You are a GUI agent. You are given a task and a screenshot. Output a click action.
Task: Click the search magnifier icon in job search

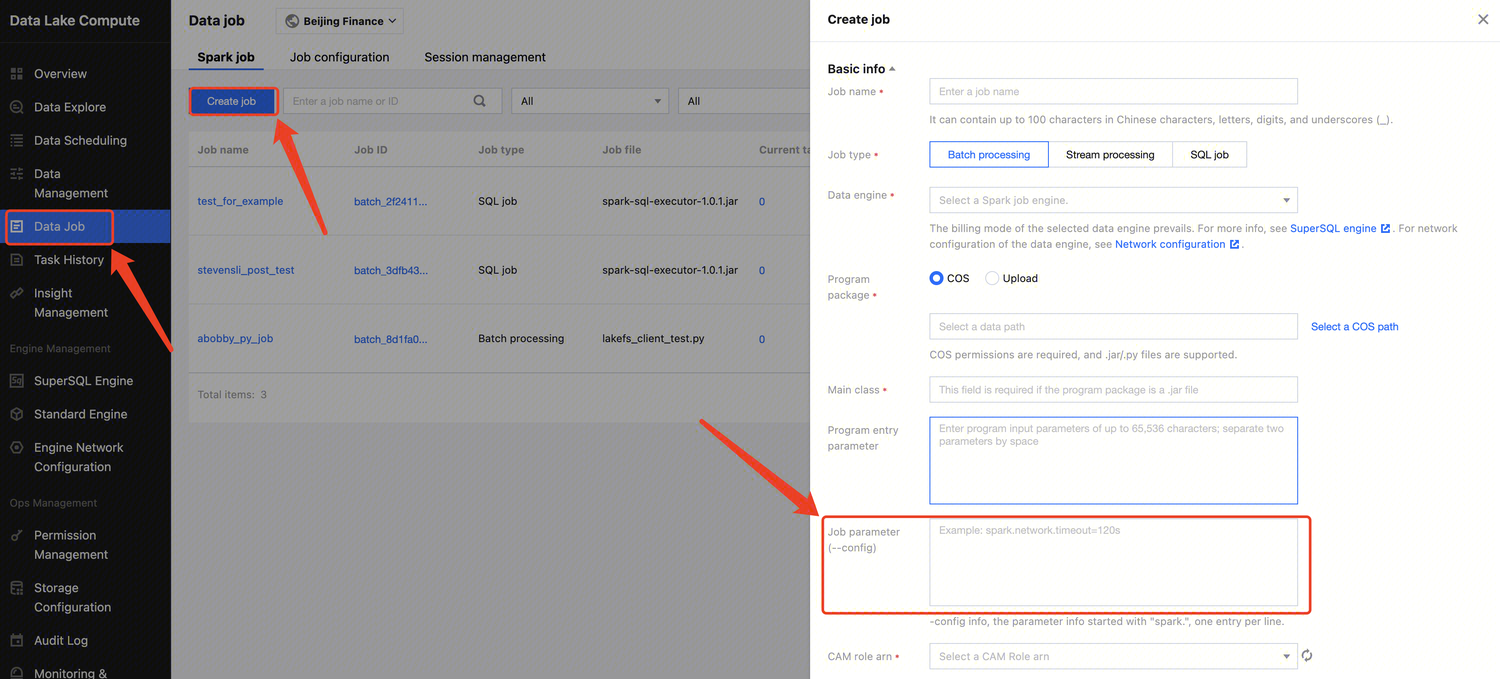click(480, 101)
